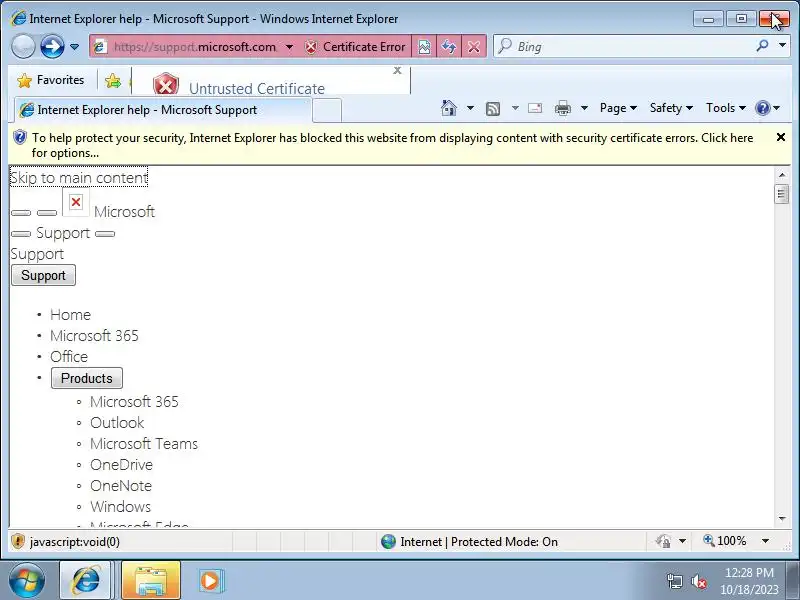Select the Internet Explorer help tab
Viewport: 800px width, 600px height.
[x=162, y=110]
